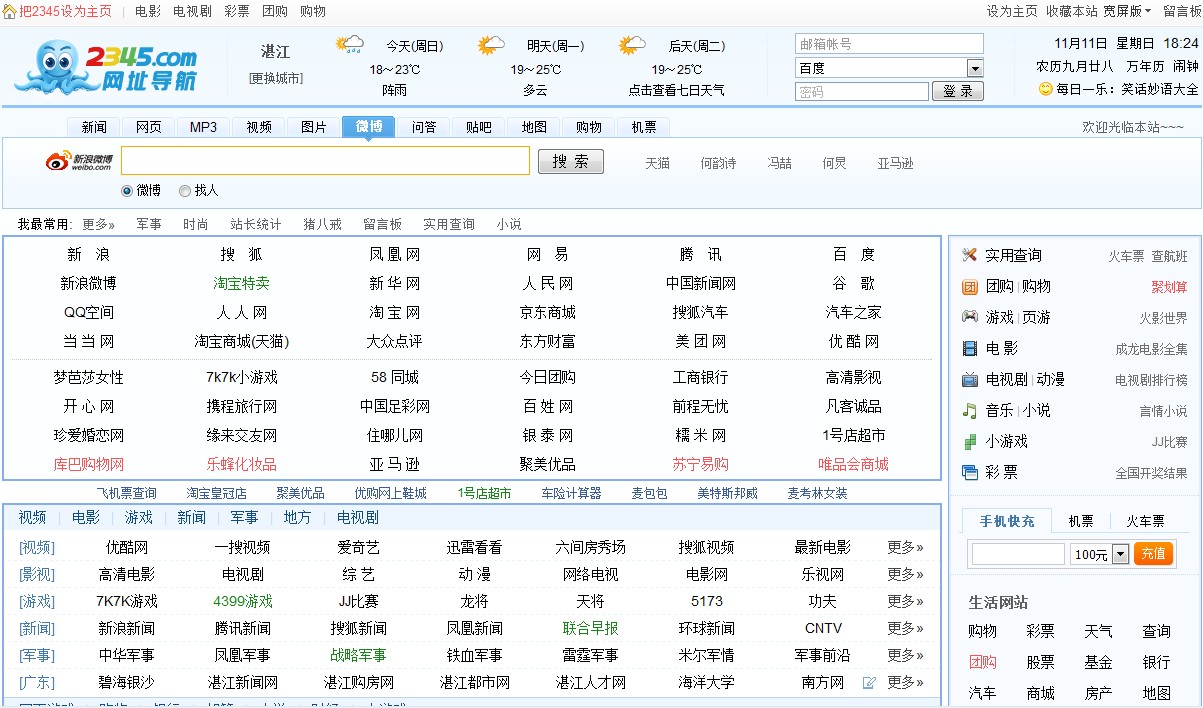Click the day-after-tomorrow weather icon

click(x=632, y=45)
